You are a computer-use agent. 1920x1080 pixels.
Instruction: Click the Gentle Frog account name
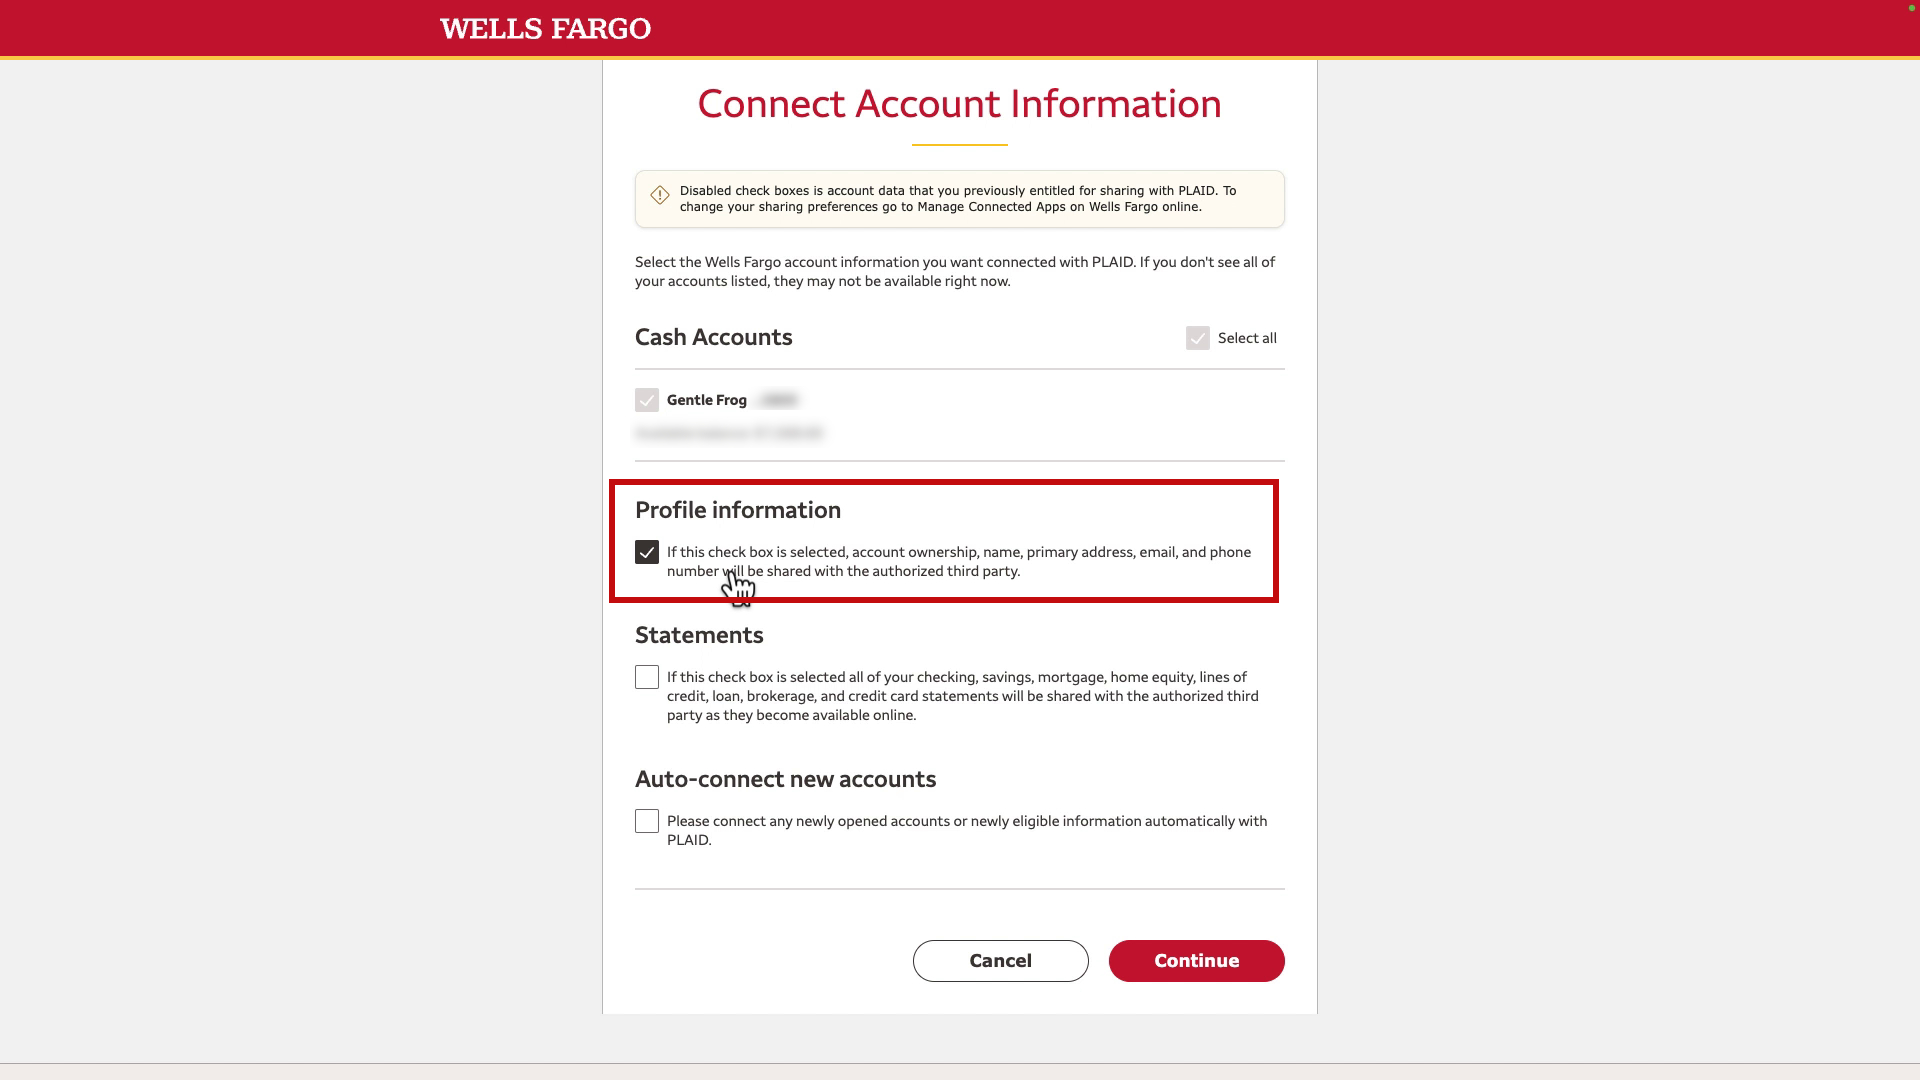(707, 400)
